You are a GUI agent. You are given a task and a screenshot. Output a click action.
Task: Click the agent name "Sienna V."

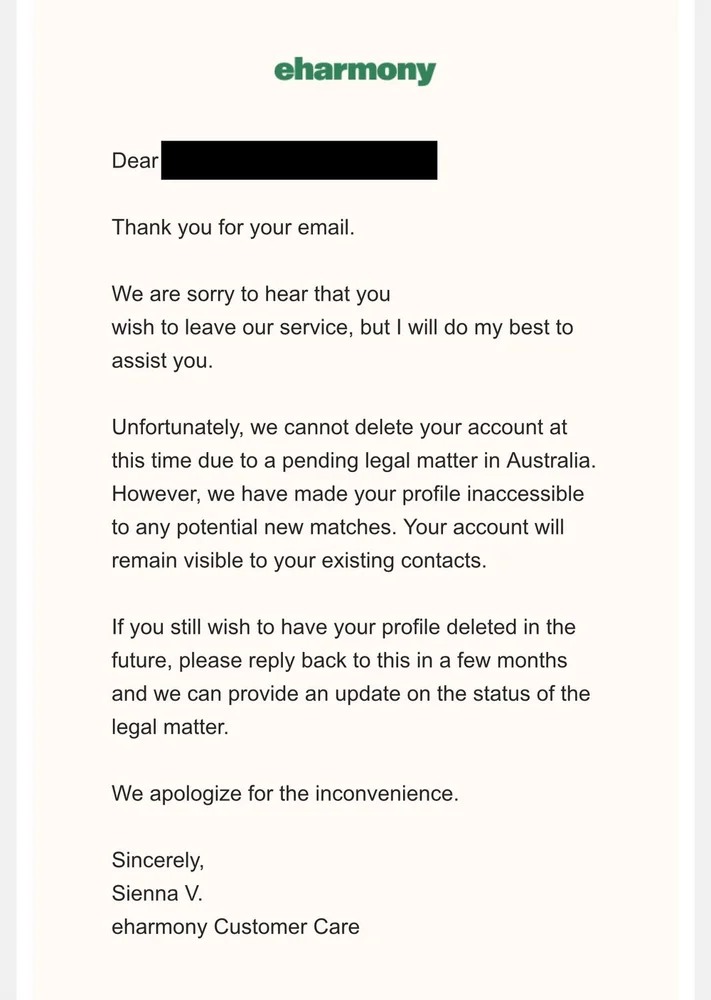(157, 893)
